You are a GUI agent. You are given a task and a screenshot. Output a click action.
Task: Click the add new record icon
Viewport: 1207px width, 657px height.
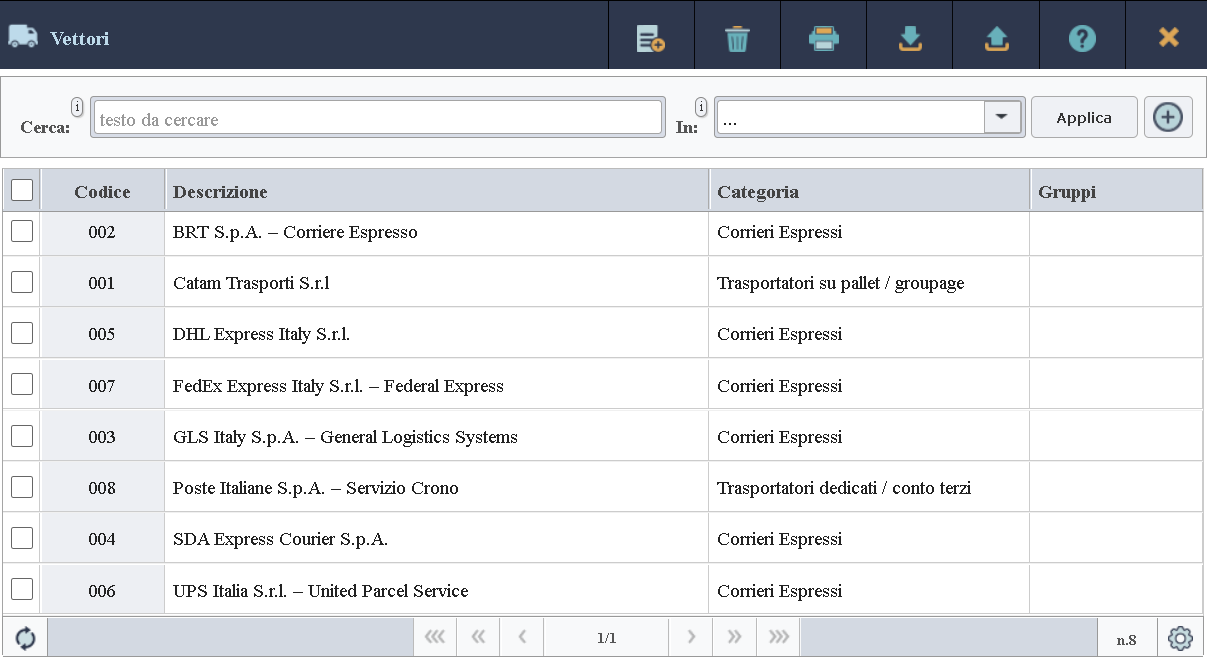(651, 38)
